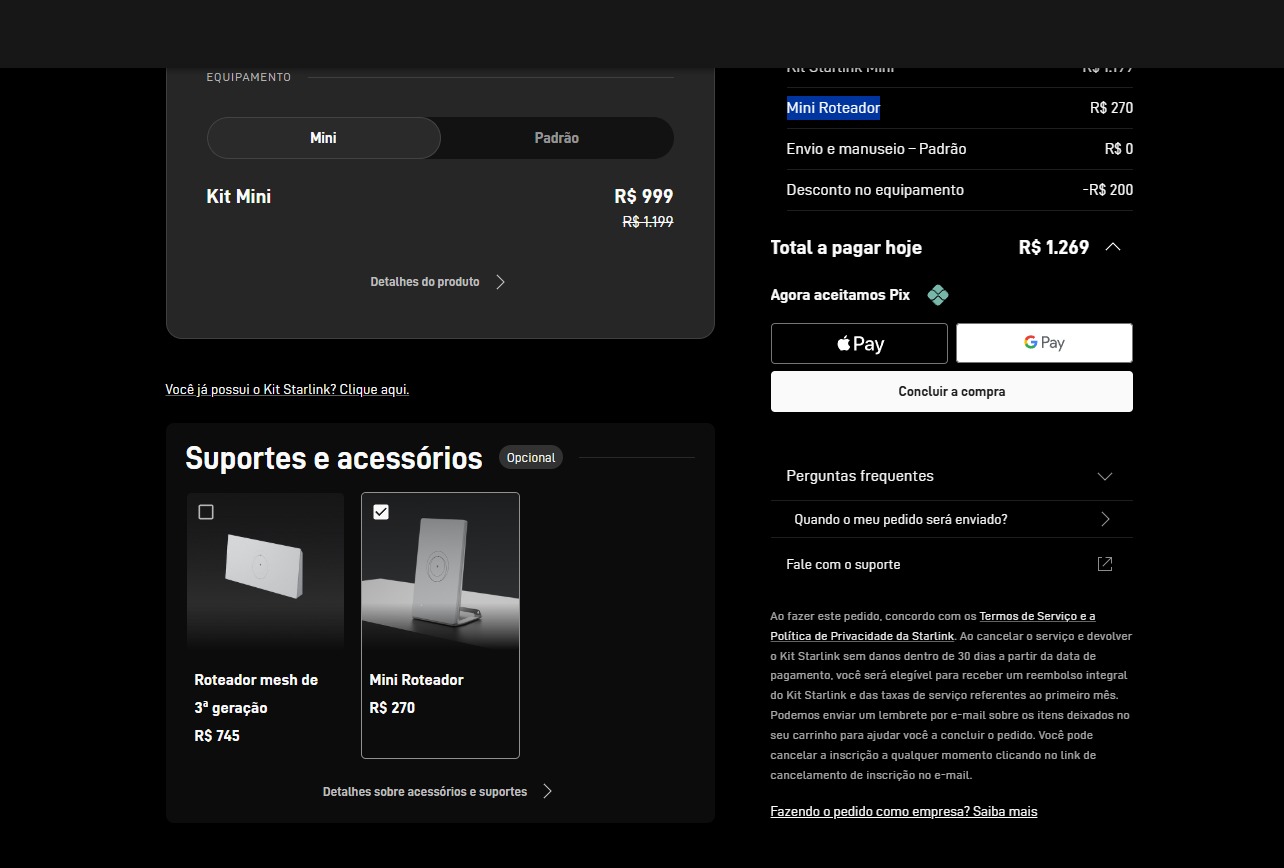
Task: Select the Padrão equipment option
Action: click(556, 138)
